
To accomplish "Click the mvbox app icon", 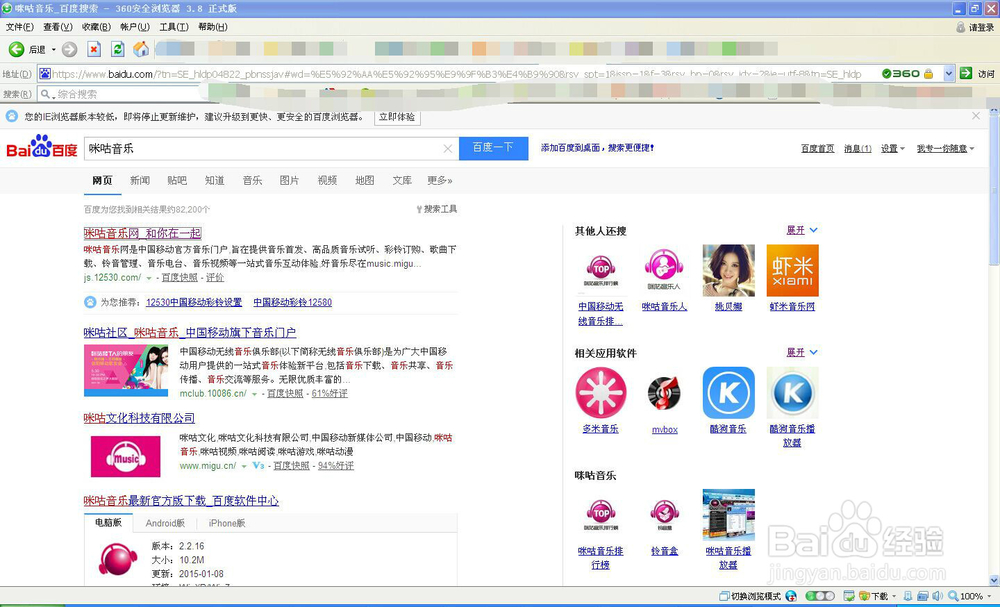I will coord(664,393).
